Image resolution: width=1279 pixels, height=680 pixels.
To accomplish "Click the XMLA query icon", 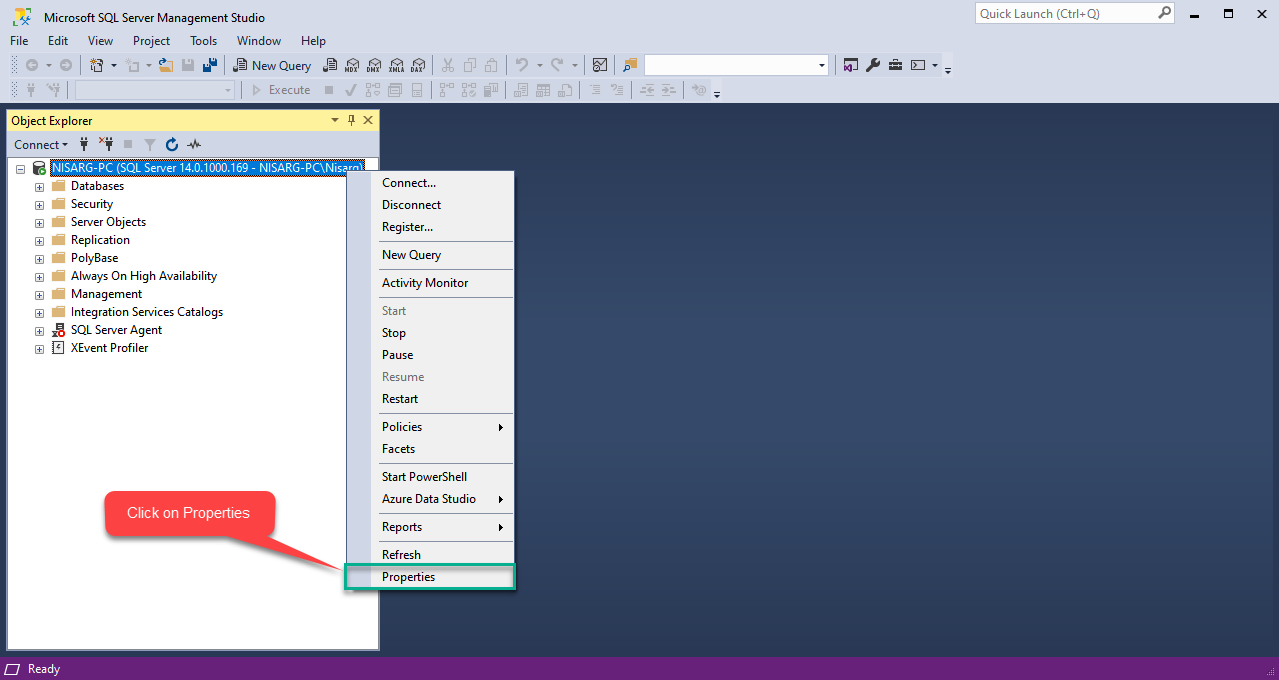I will (x=396, y=65).
